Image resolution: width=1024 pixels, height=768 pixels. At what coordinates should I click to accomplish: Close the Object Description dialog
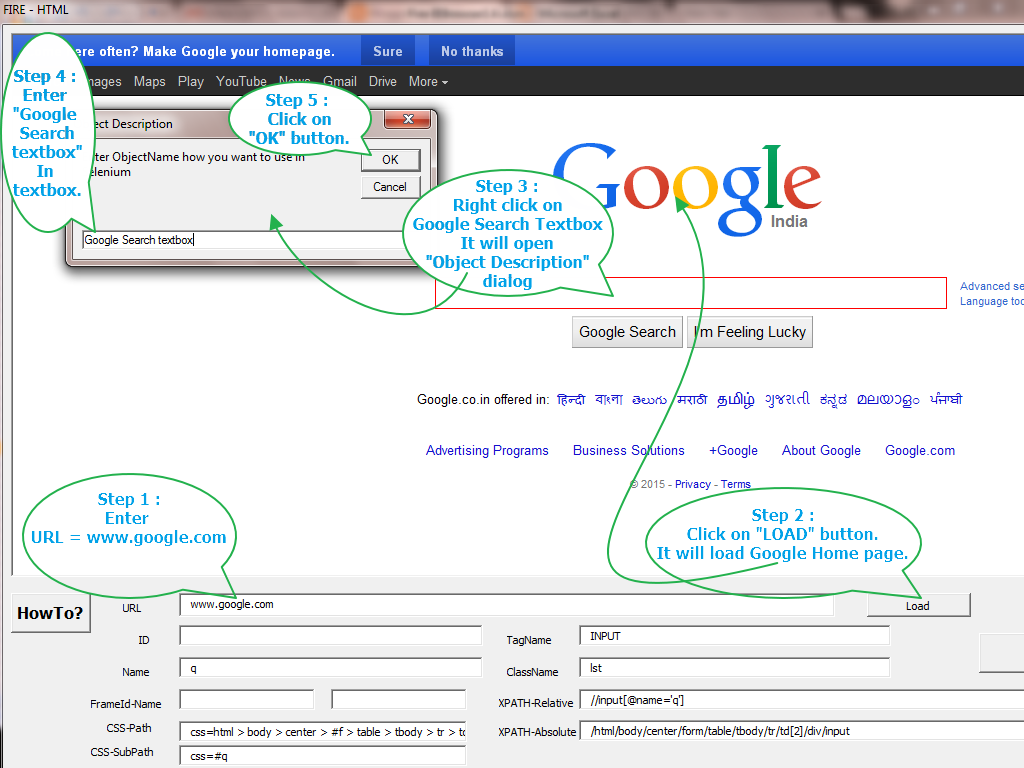[408, 119]
